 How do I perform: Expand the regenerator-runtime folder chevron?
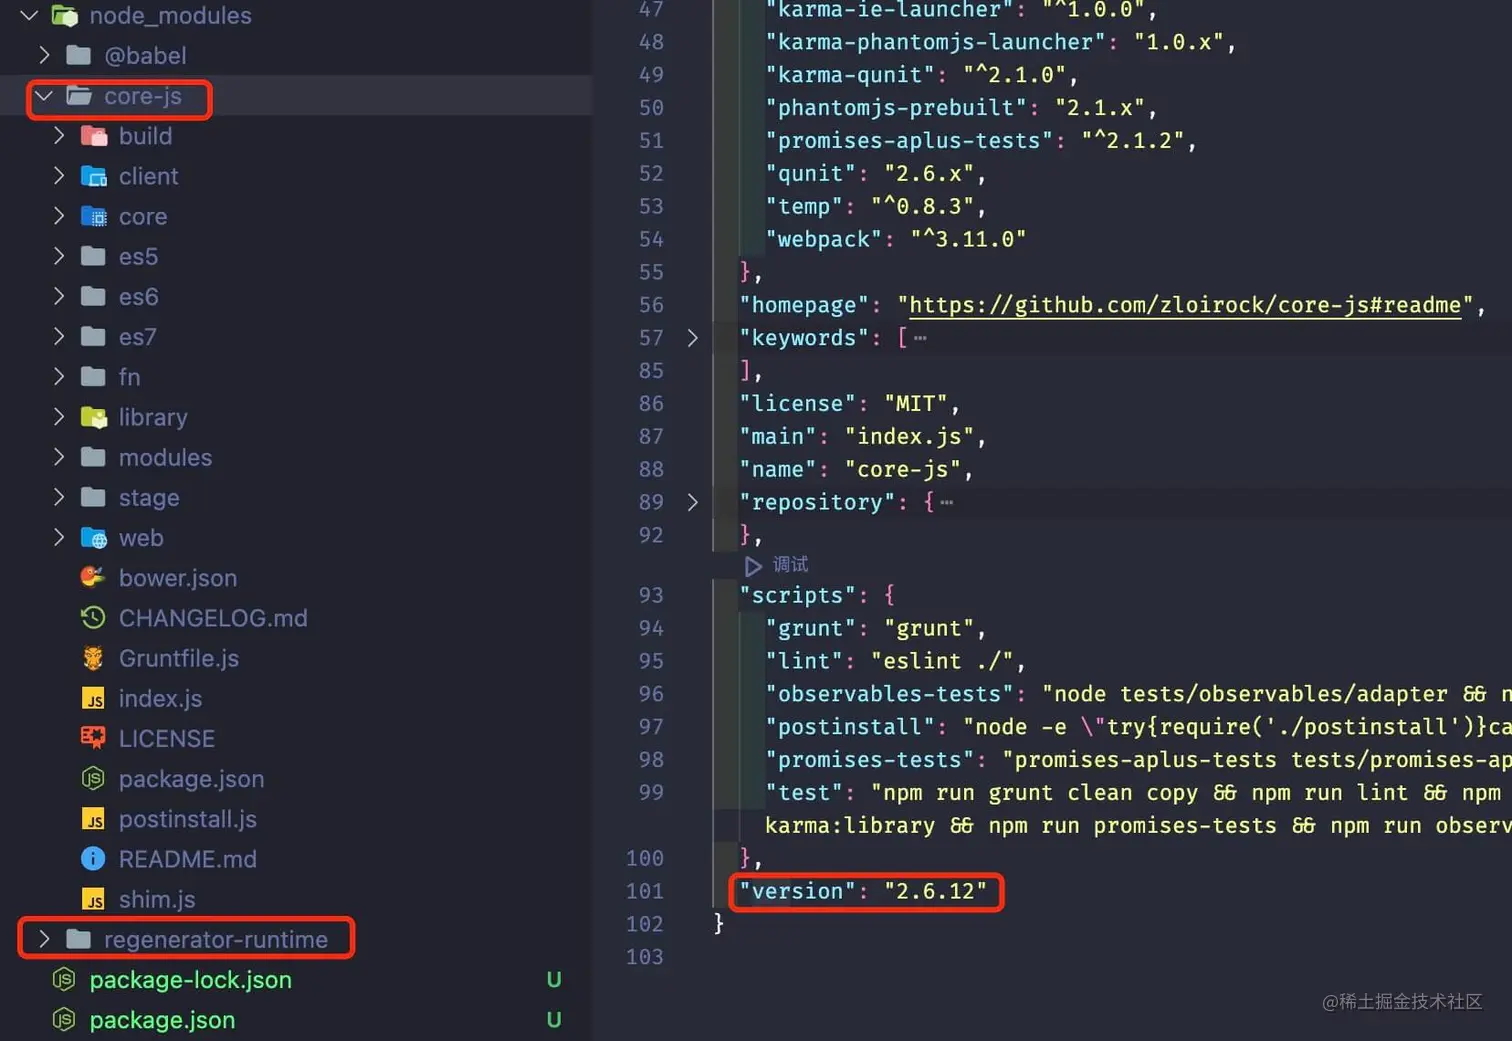tap(44, 939)
